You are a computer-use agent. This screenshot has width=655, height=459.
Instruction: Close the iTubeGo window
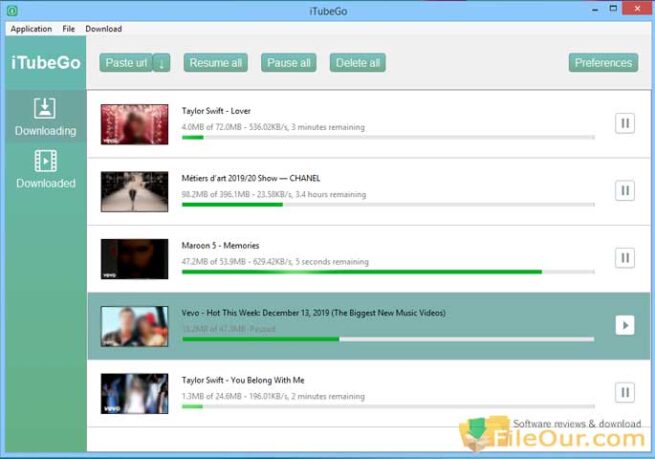tap(637, 9)
